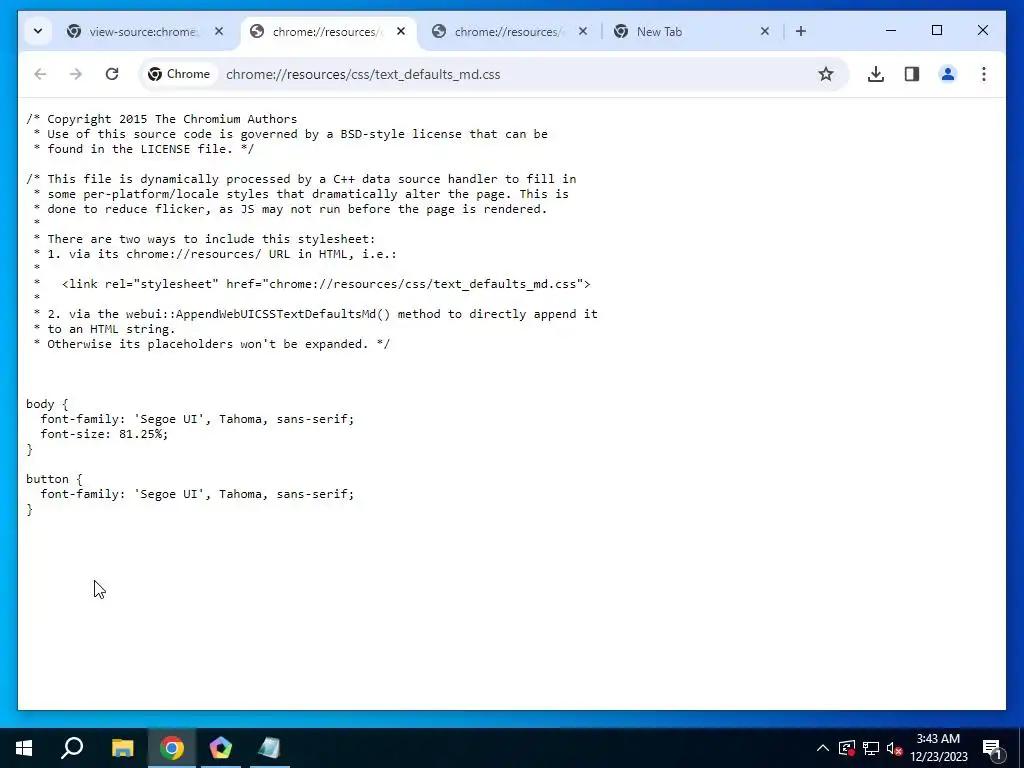1024x768 pixels.
Task: Click the link rel="stylesheet" code line
Action: [x=326, y=284]
